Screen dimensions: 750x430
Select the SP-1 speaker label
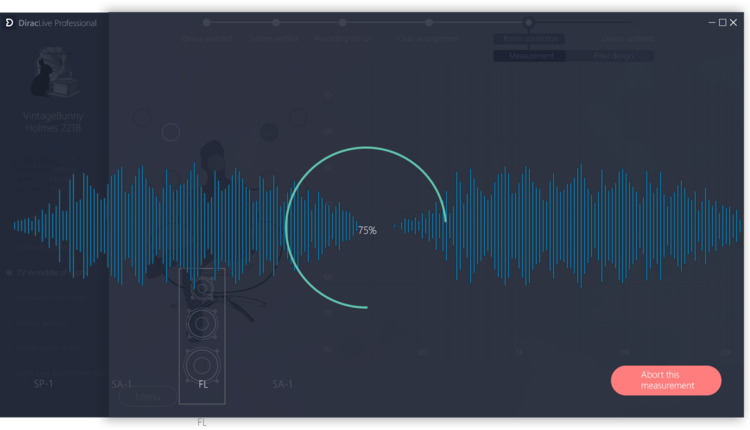(43, 384)
